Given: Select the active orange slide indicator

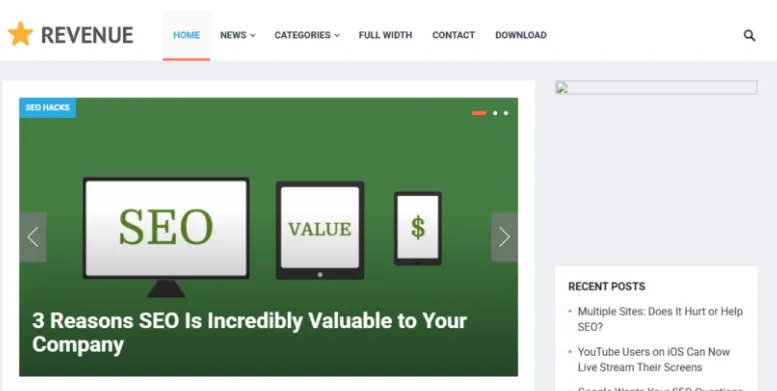Looking at the screenshot, I should pos(479,113).
